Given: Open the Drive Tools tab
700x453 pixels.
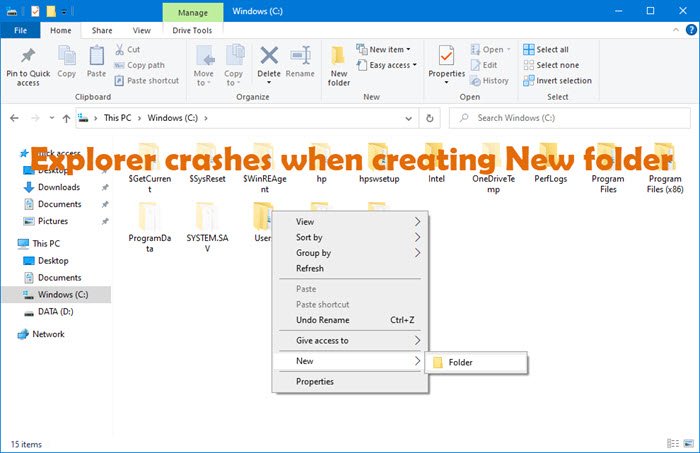Looking at the screenshot, I should pyautogui.click(x=192, y=30).
